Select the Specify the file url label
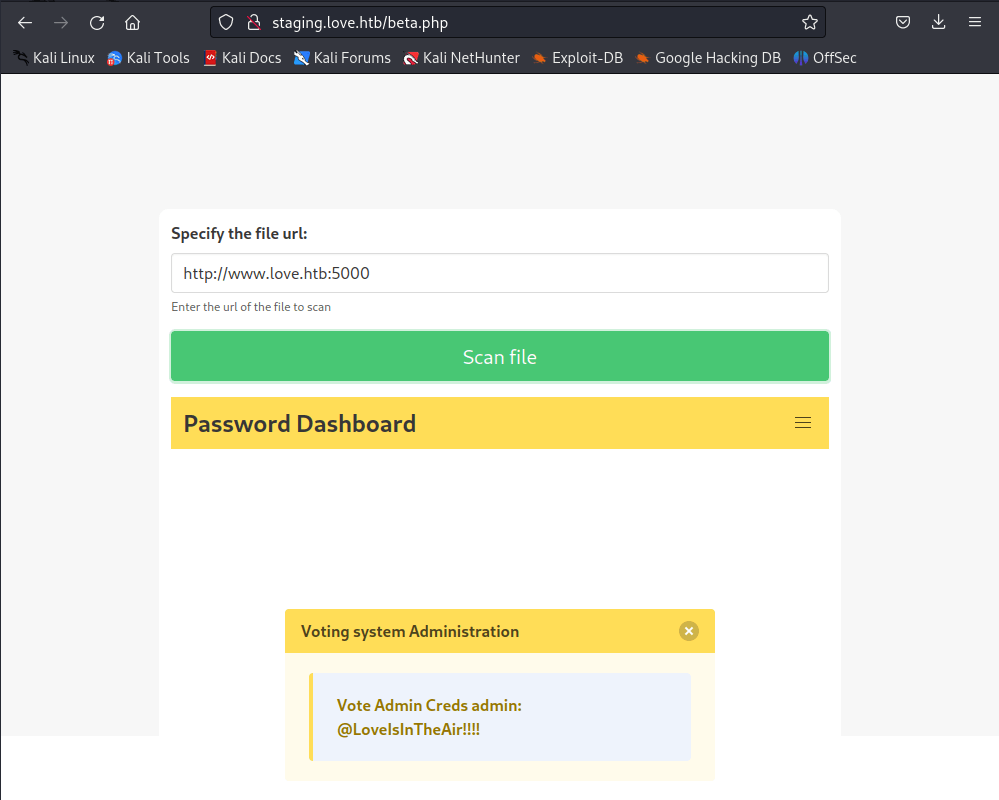Image resolution: width=999 pixels, height=800 pixels. coord(239,234)
